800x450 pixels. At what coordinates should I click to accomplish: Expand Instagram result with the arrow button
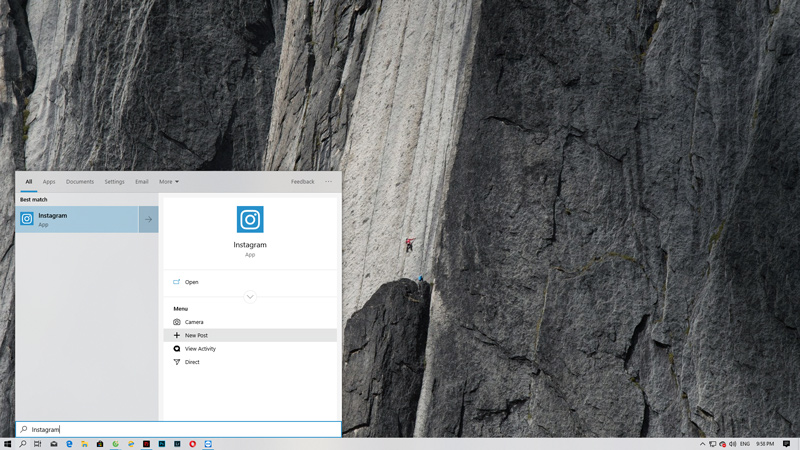tap(148, 219)
